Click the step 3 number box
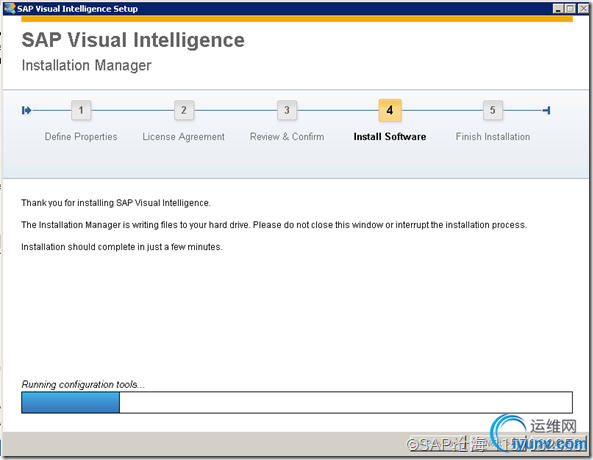 click(x=287, y=110)
